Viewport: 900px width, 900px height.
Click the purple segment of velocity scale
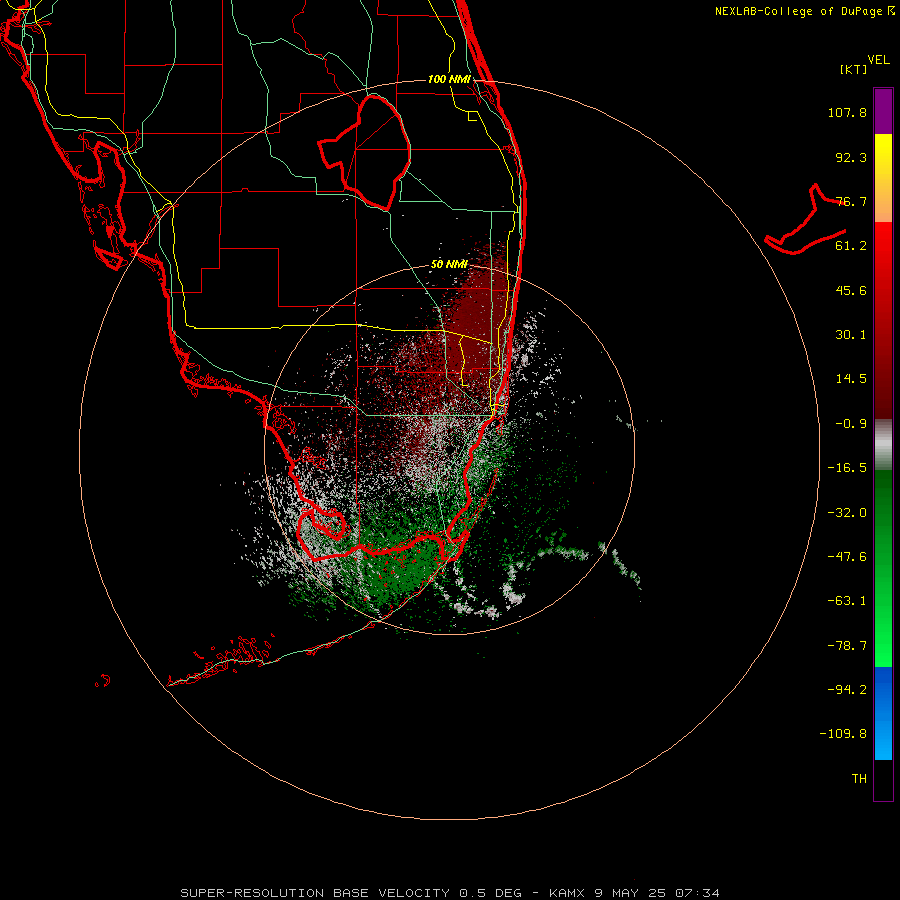[883, 111]
